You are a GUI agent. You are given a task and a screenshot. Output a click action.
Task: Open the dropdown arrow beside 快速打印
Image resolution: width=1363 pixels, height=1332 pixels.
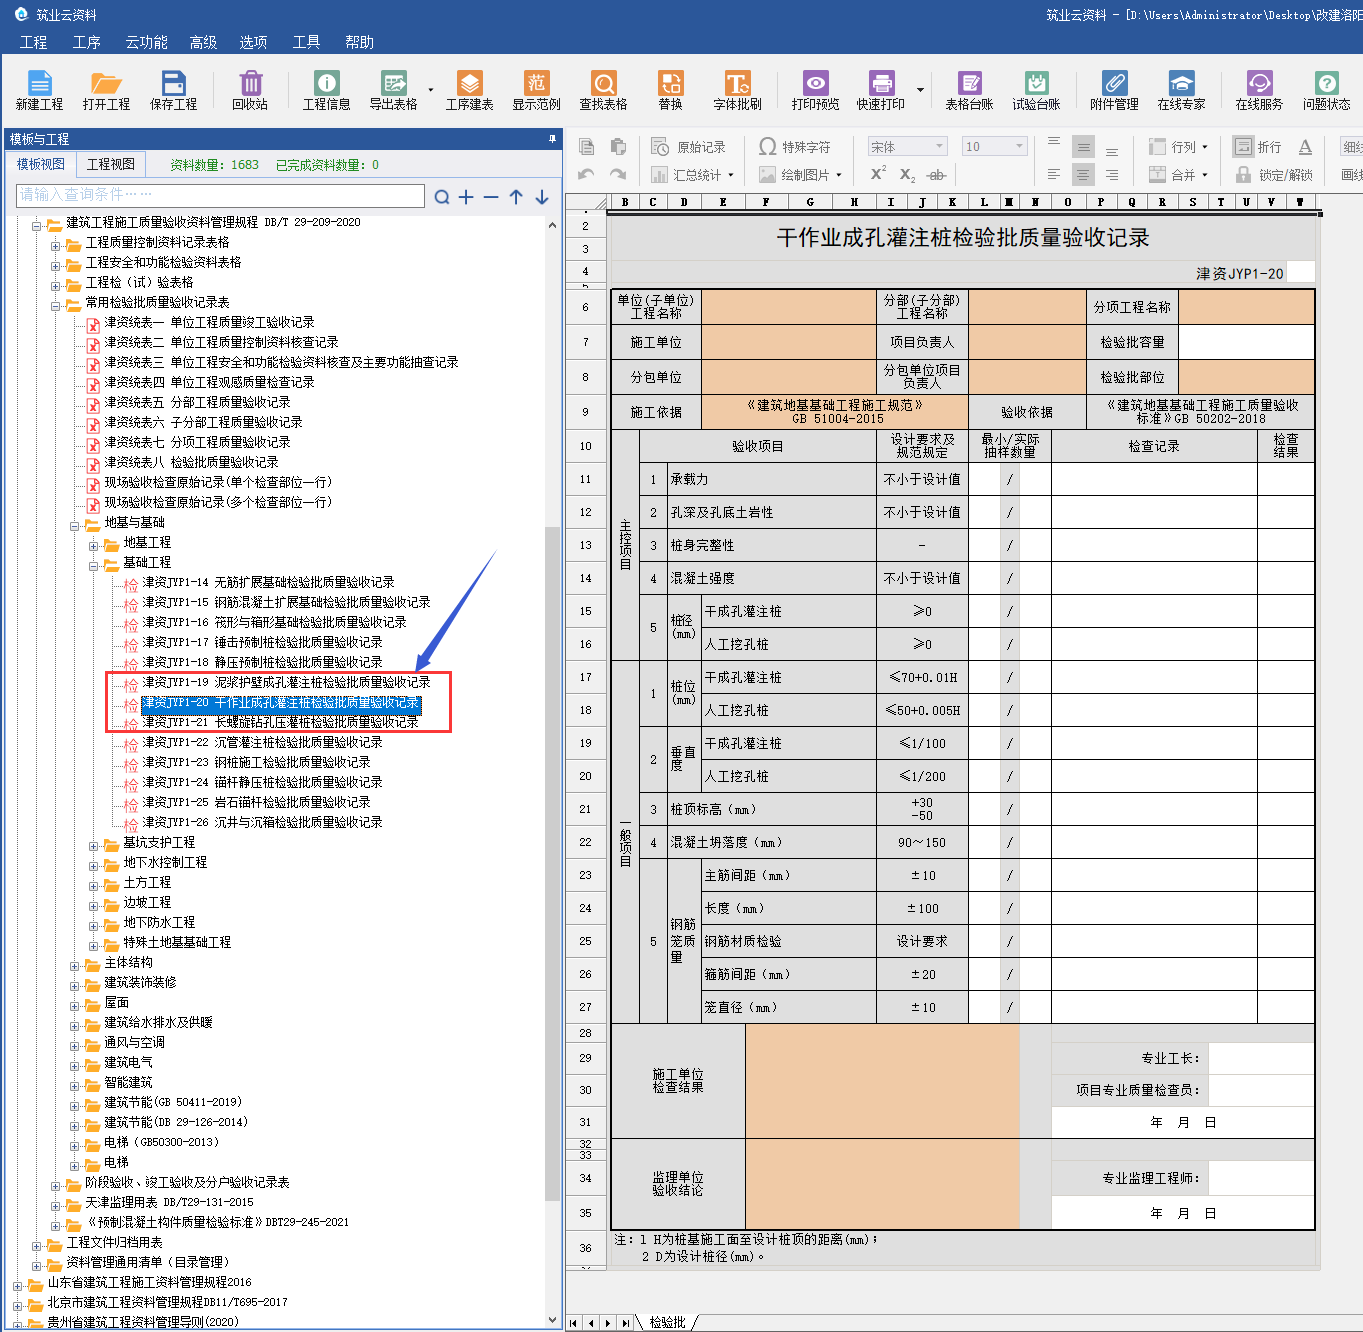click(x=920, y=90)
